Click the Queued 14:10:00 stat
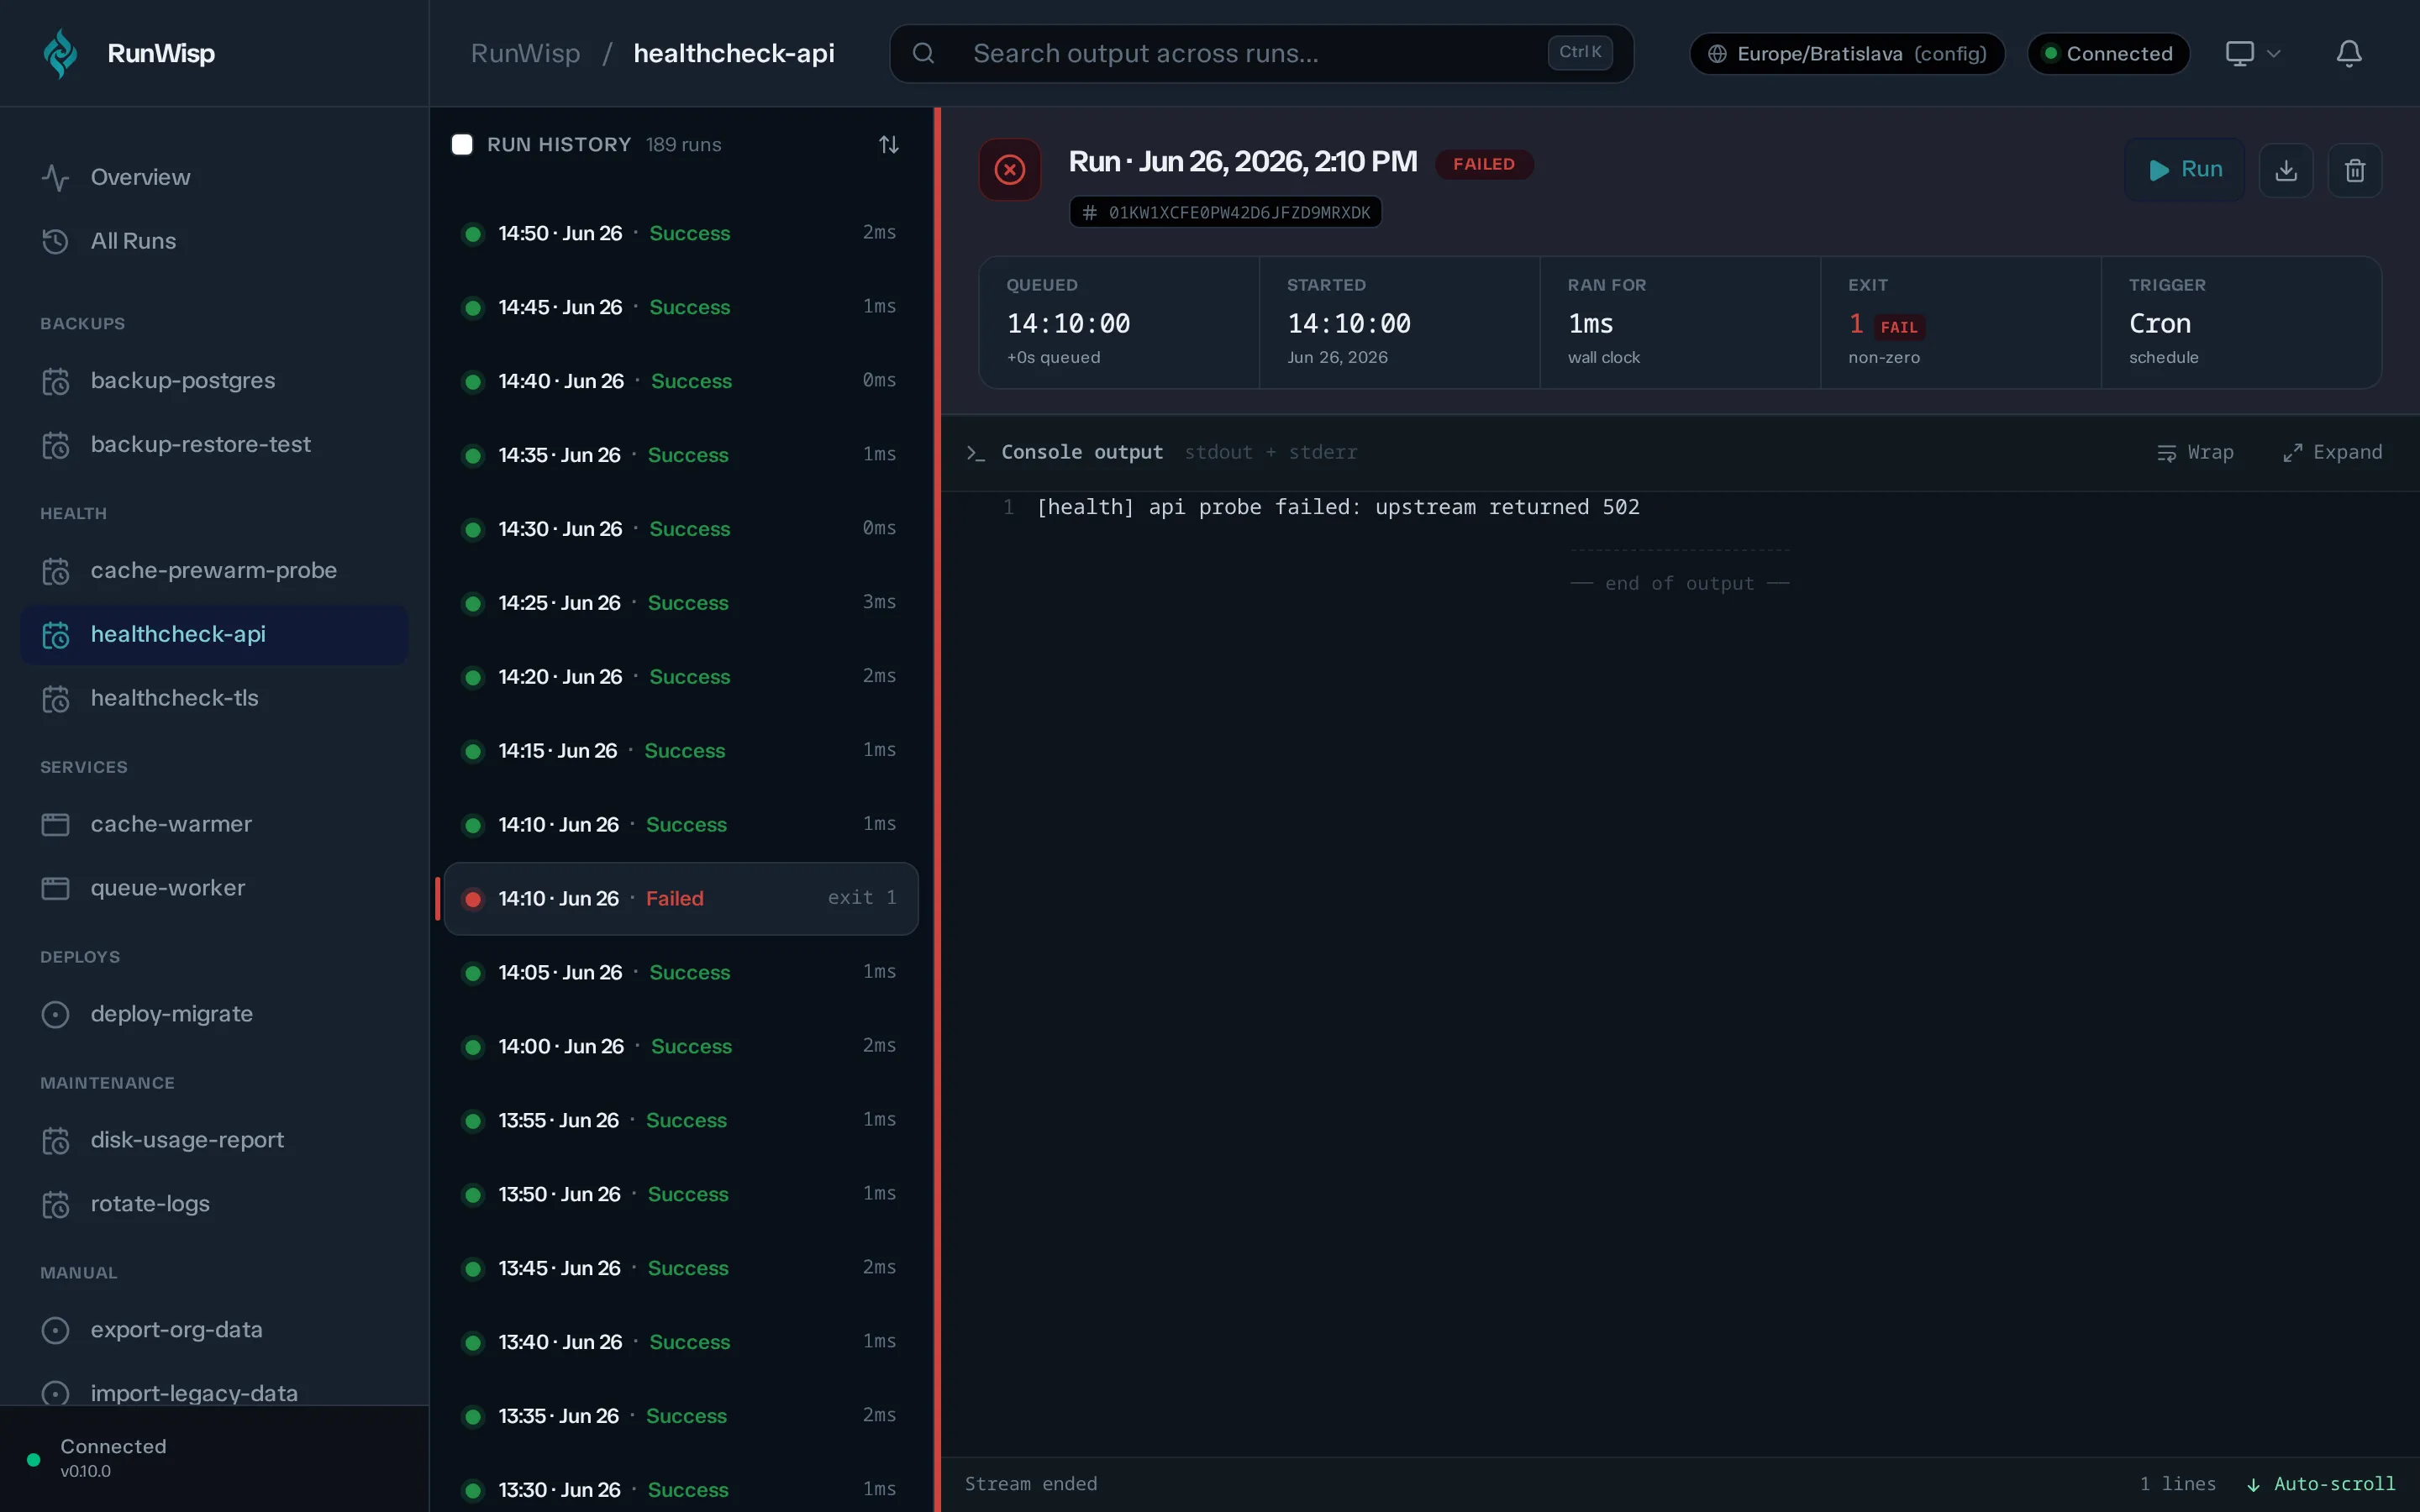 [1119, 322]
